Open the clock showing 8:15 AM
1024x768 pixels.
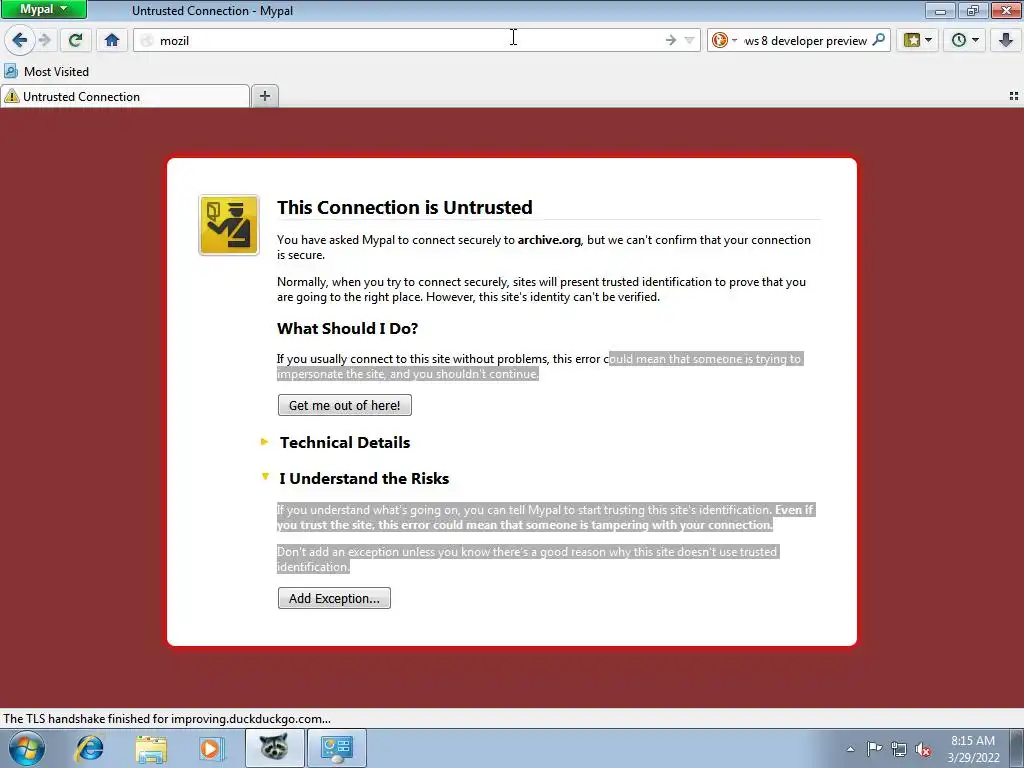pos(973,749)
